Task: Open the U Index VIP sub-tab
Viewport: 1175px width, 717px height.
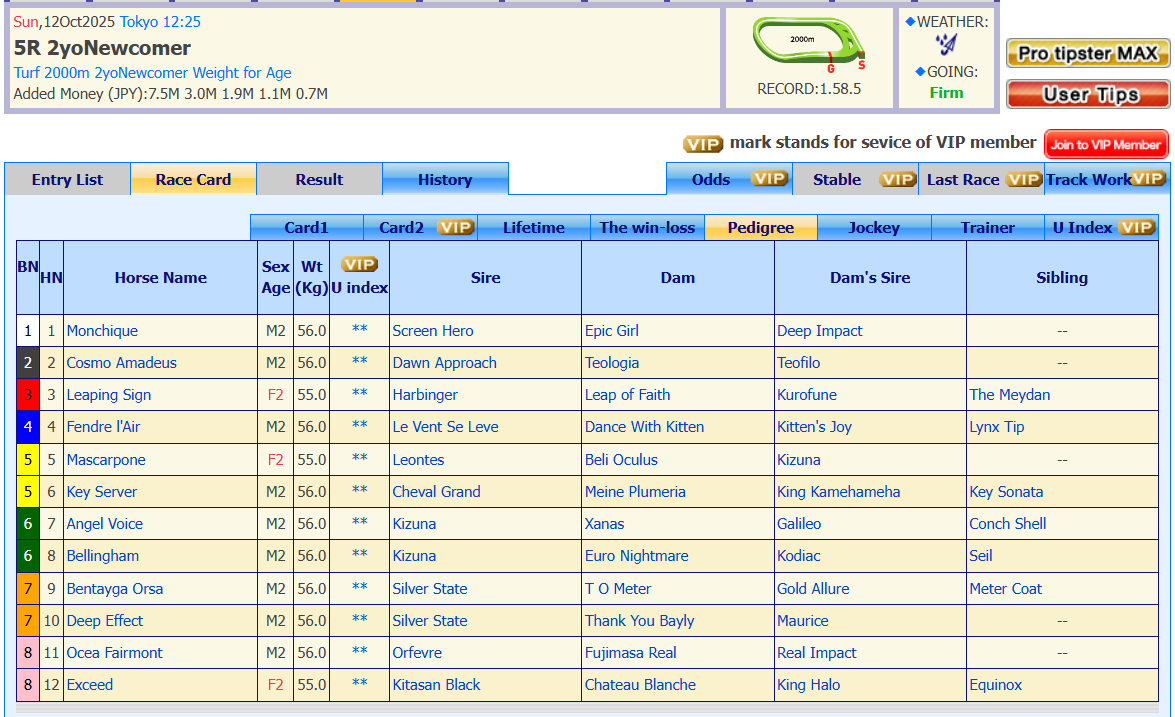Action: [1102, 228]
